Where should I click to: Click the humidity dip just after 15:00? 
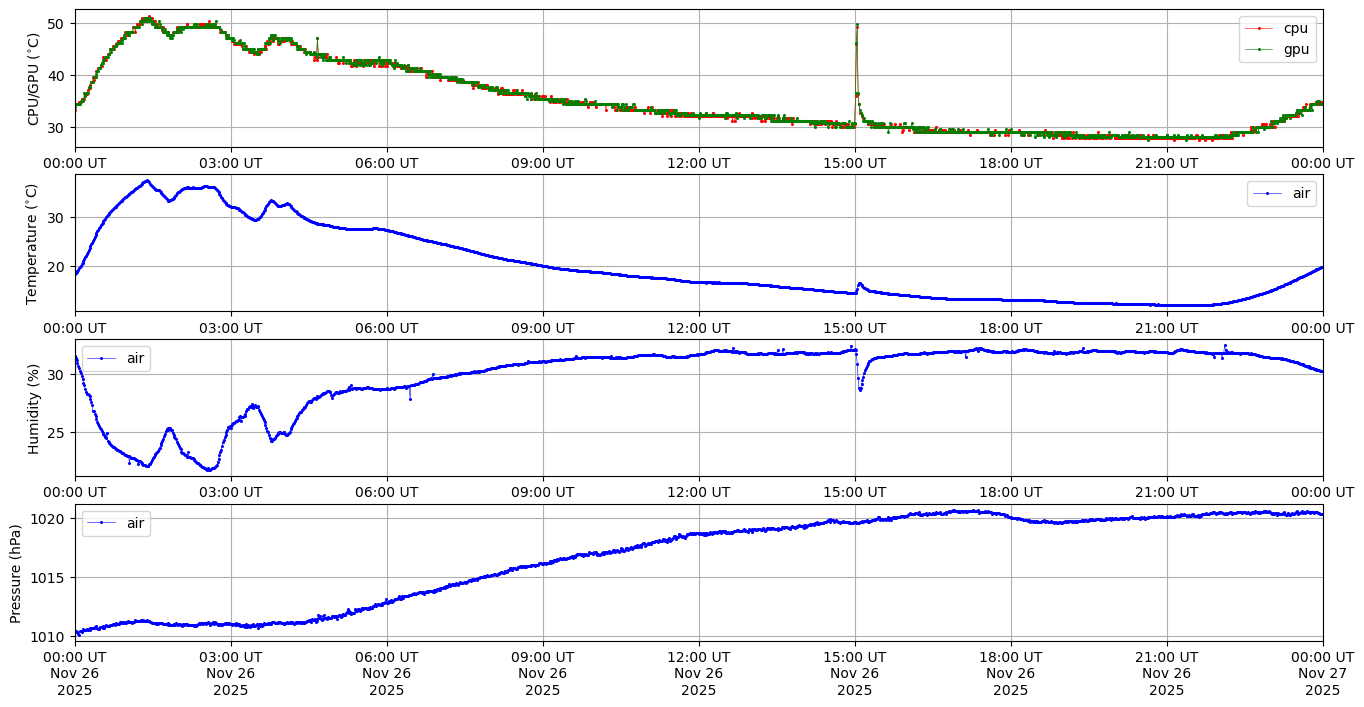pyautogui.click(x=860, y=389)
